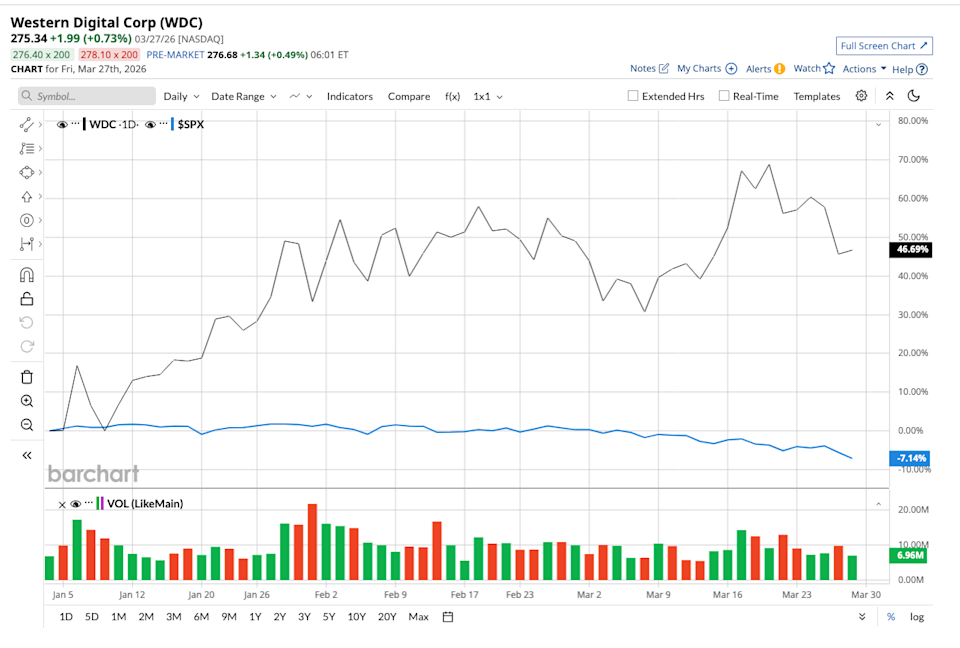This screenshot has width=960, height=648.
Task: Enable the Extended Hrs checkbox
Action: pos(633,96)
